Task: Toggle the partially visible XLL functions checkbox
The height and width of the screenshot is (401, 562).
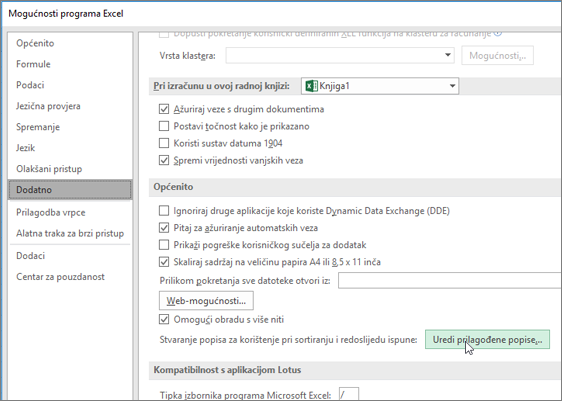Action: [x=164, y=34]
